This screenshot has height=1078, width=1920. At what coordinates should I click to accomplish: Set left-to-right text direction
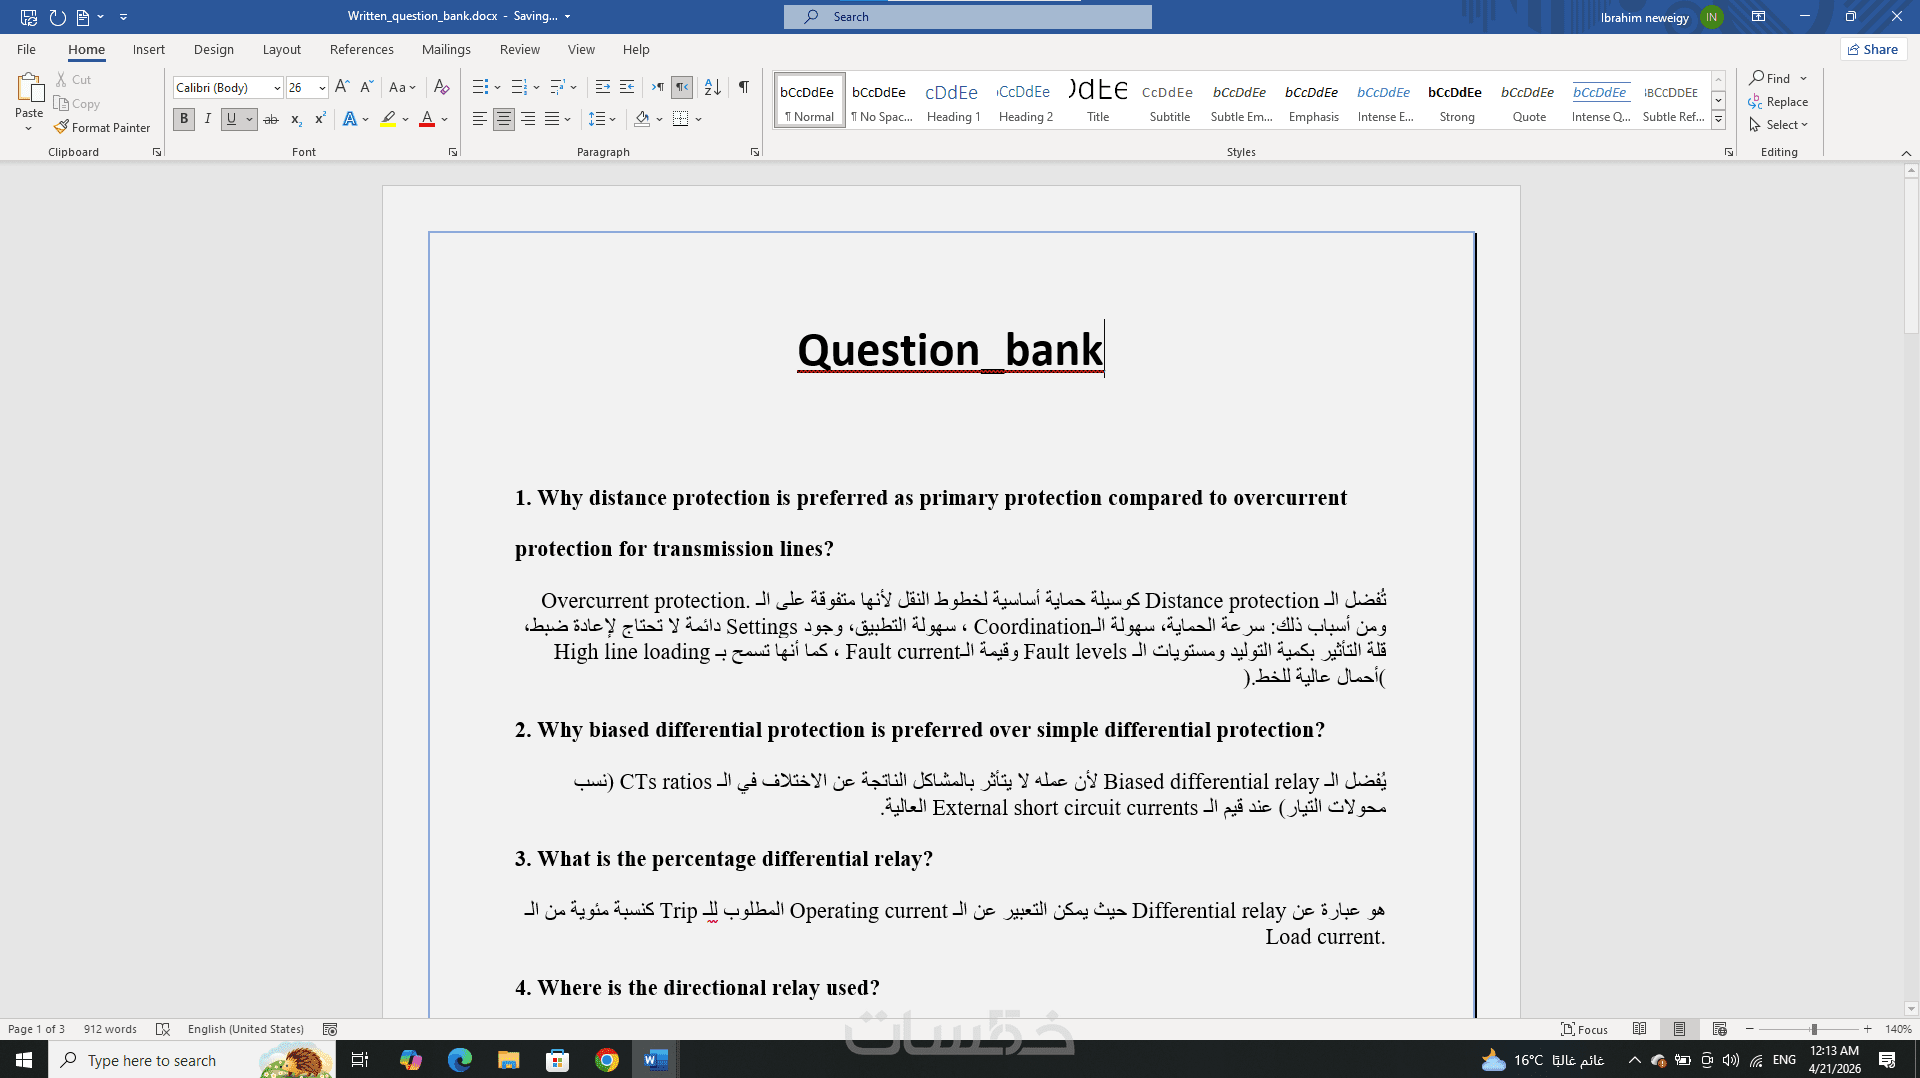tap(657, 87)
